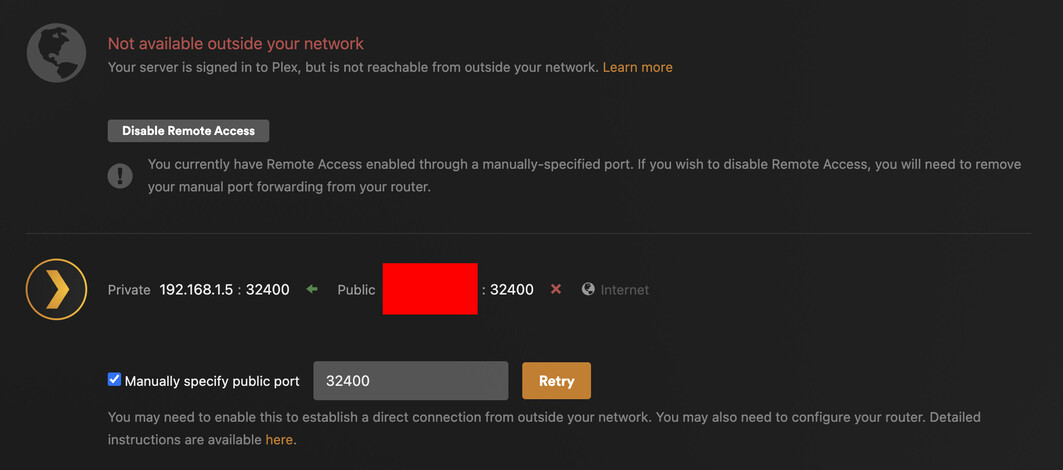1063x470 pixels.
Task: Click the 'Not available outside your network' heading
Action: pyautogui.click(x=236, y=44)
